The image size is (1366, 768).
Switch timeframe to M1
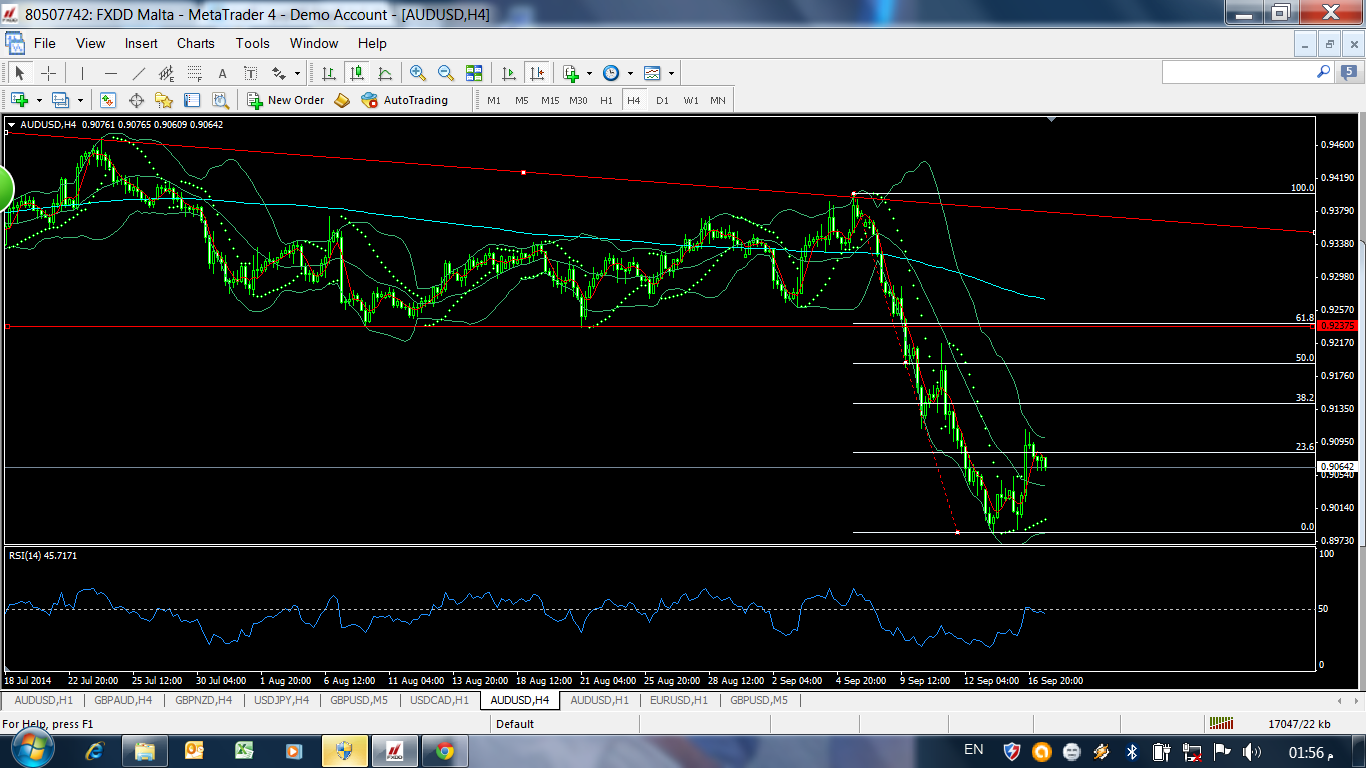[x=494, y=100]
